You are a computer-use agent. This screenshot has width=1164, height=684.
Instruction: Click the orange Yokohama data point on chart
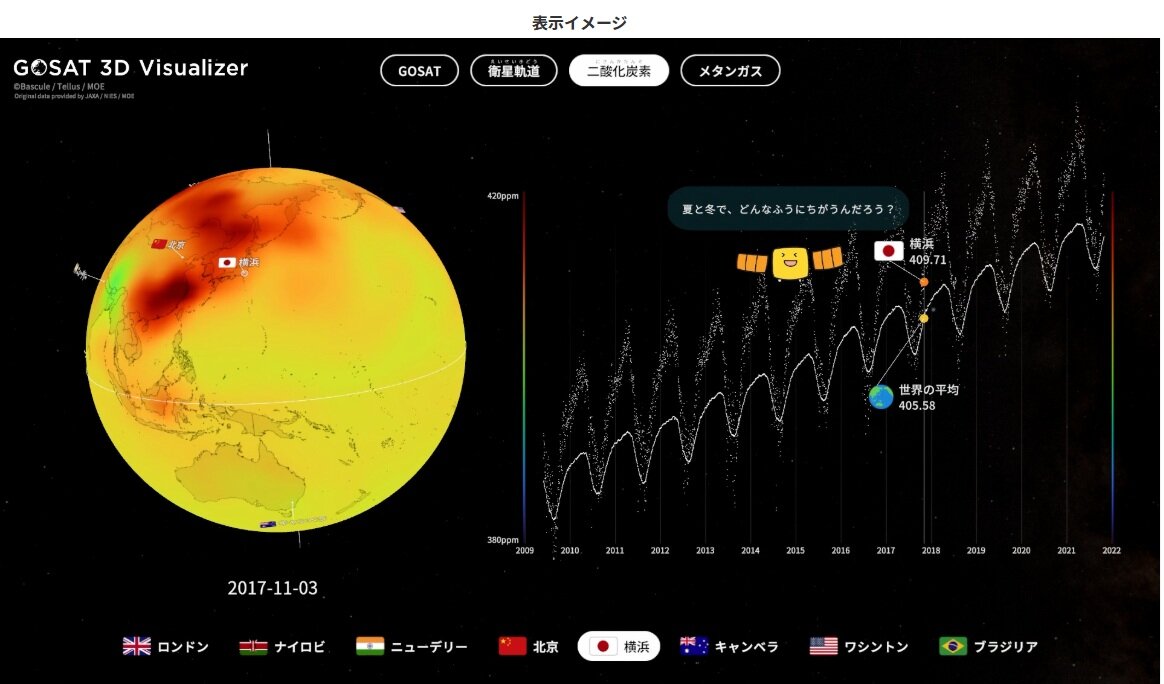[x=923, y=282]
